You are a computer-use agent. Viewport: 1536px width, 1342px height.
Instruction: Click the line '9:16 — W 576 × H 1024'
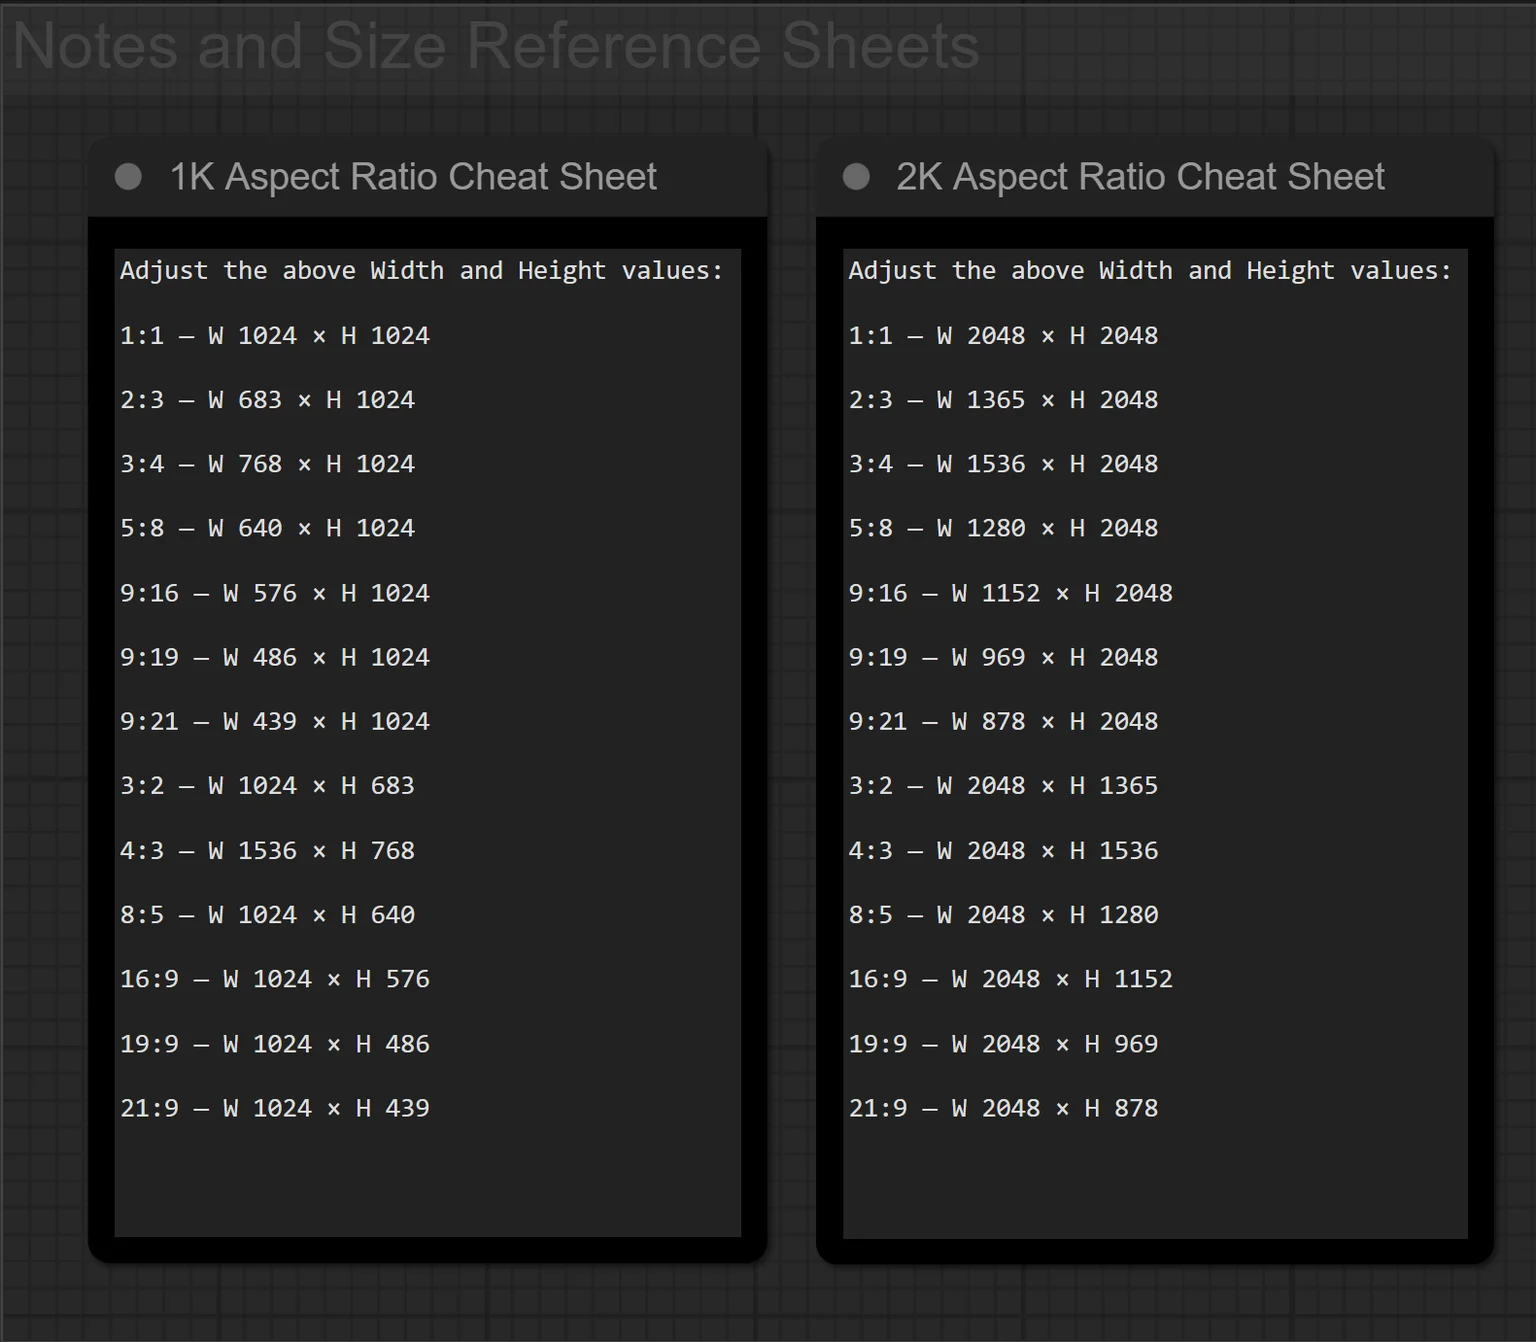275,593
